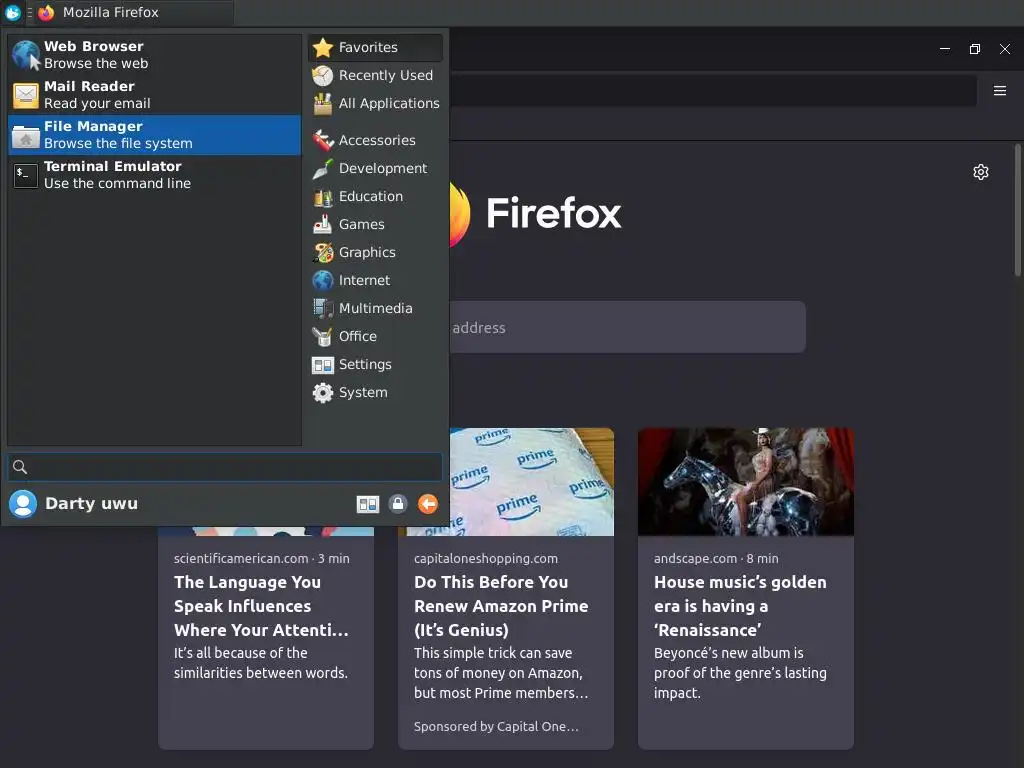Select the Recently Used category
Image resolution: width=1024 pixels, height=768 pixels.
tap(376, 75)
